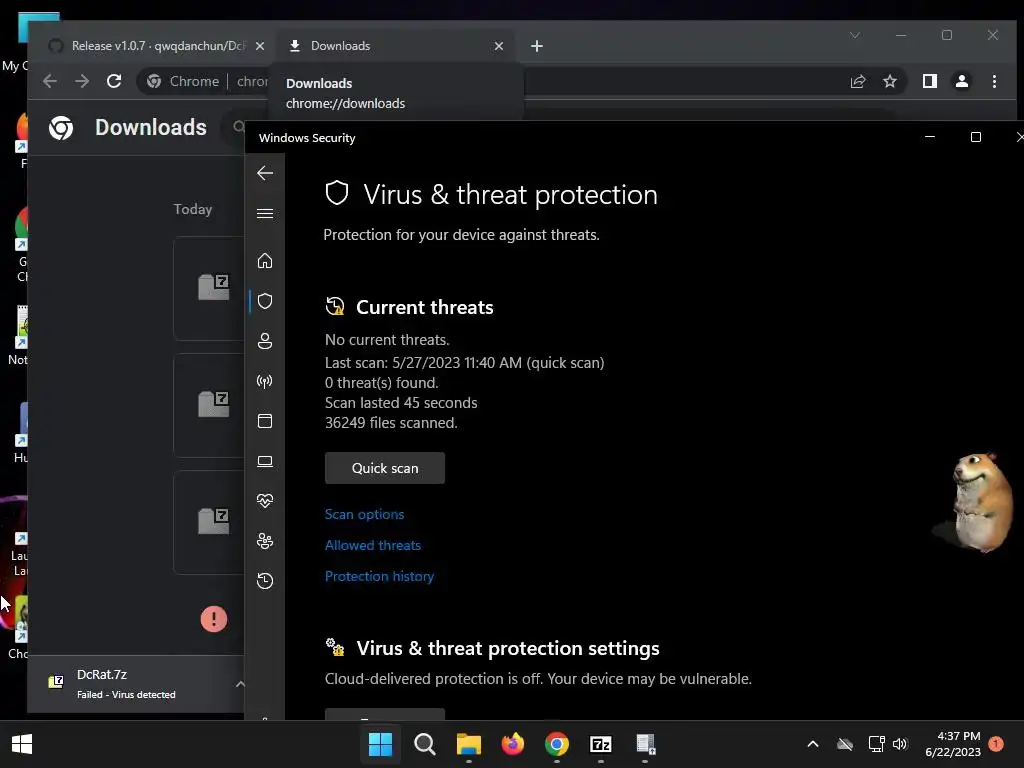Click red warning icon in Downloads

coord(214,618)
